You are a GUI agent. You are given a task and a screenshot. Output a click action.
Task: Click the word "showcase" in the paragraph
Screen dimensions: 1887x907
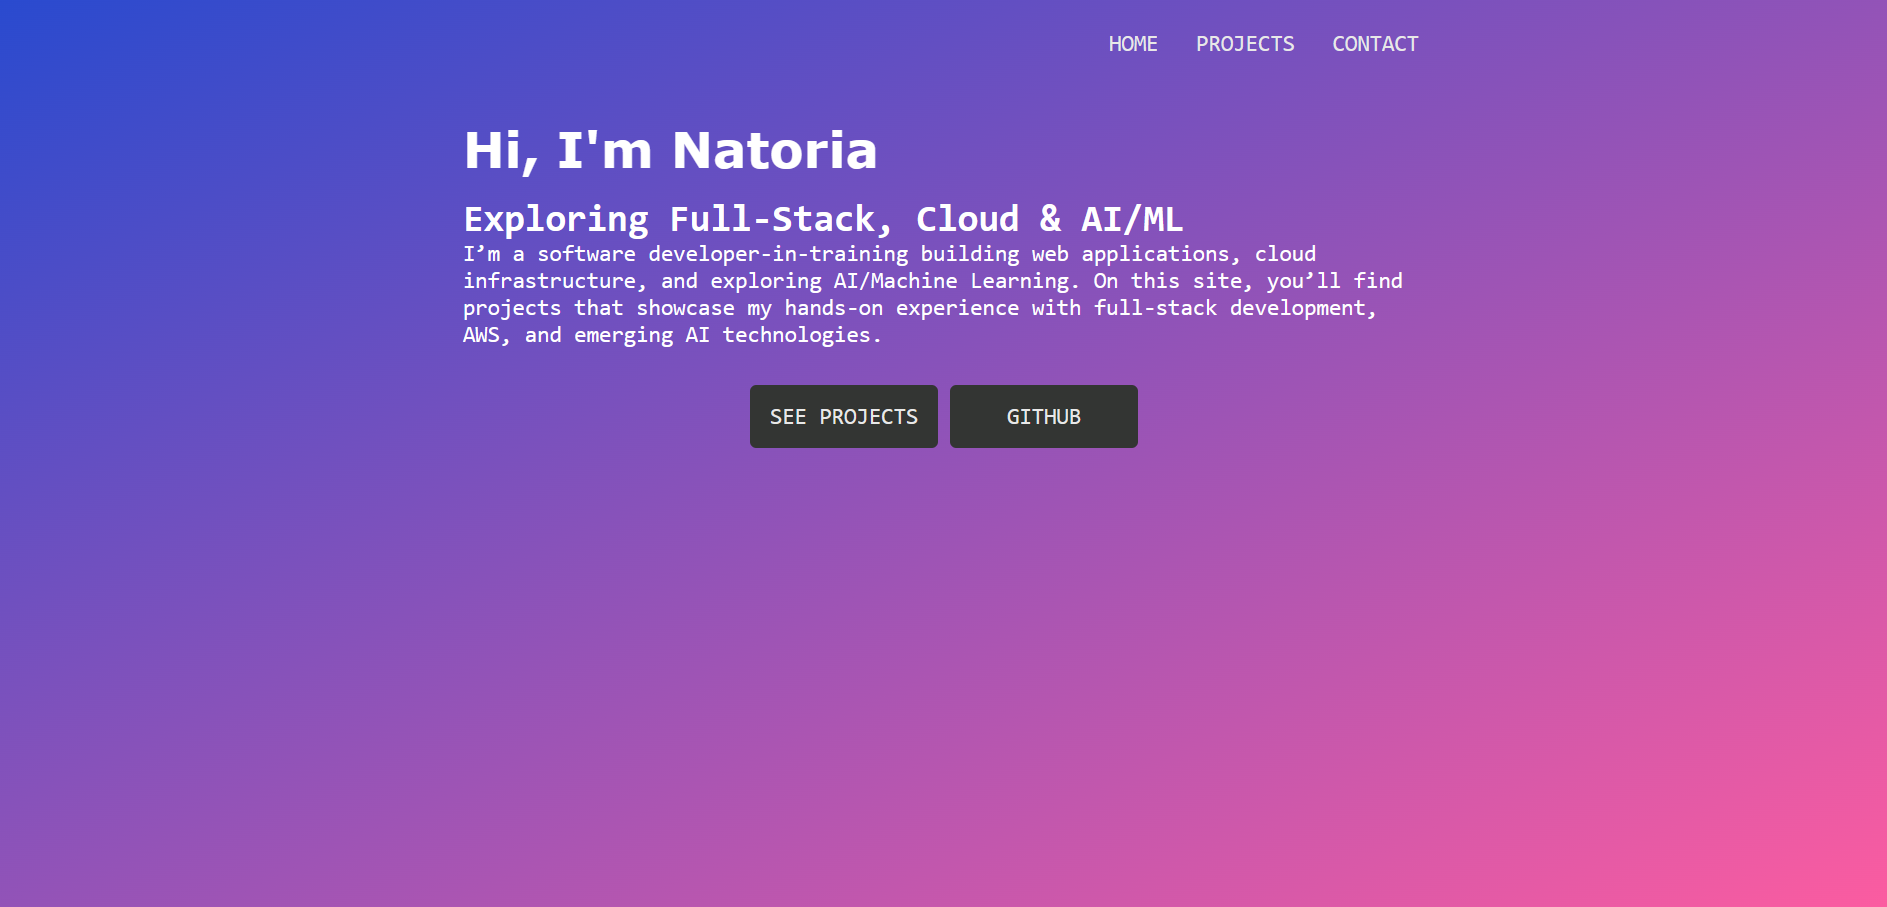[x=685, y=308]
